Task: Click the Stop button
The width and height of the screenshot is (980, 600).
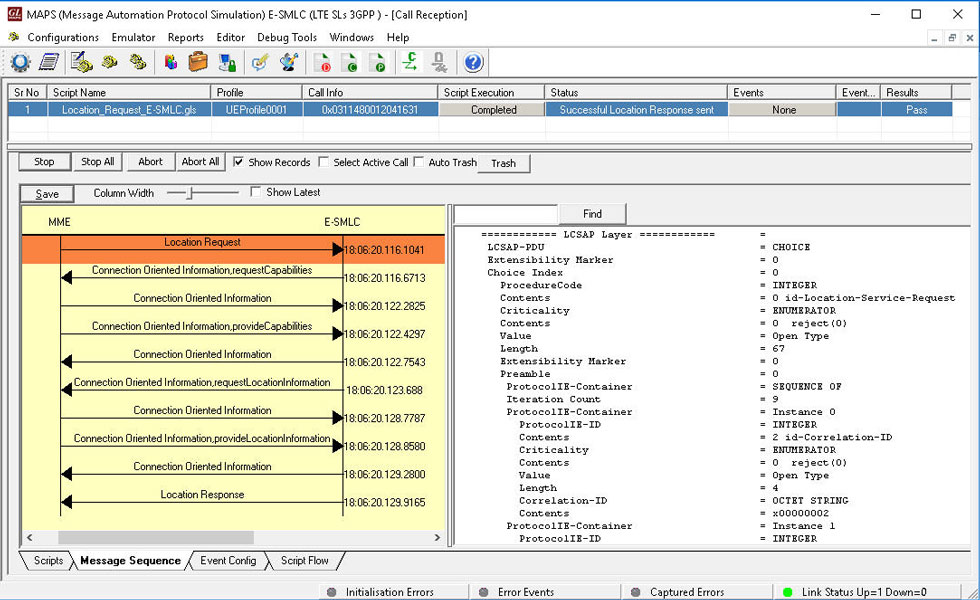Action: (44, 162)
